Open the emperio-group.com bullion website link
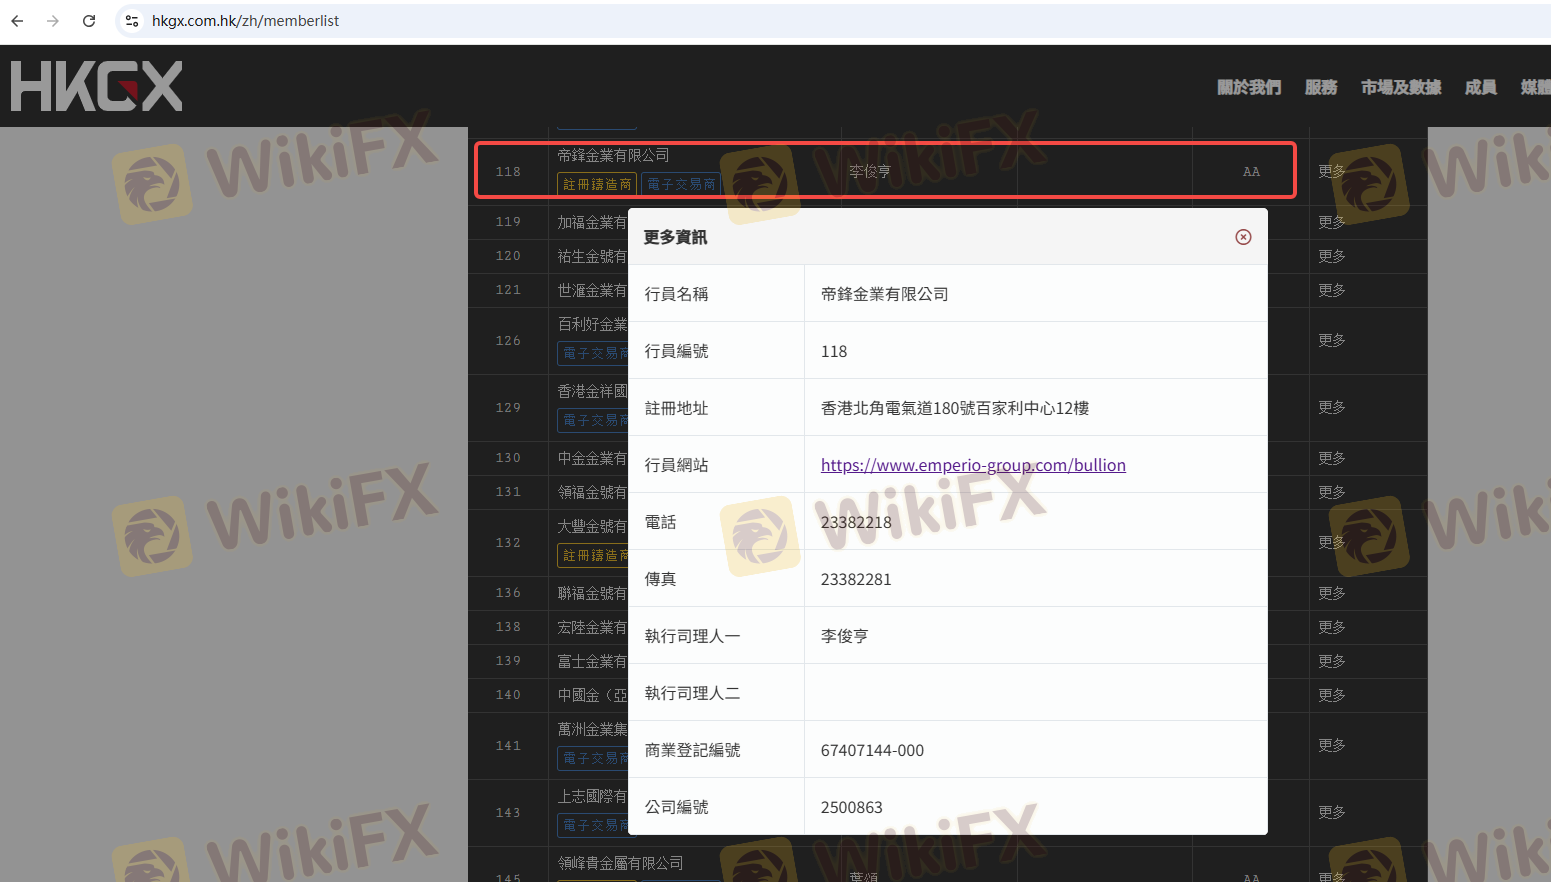The height and width of the screenshot is (882, 1551). pos(972,465)
